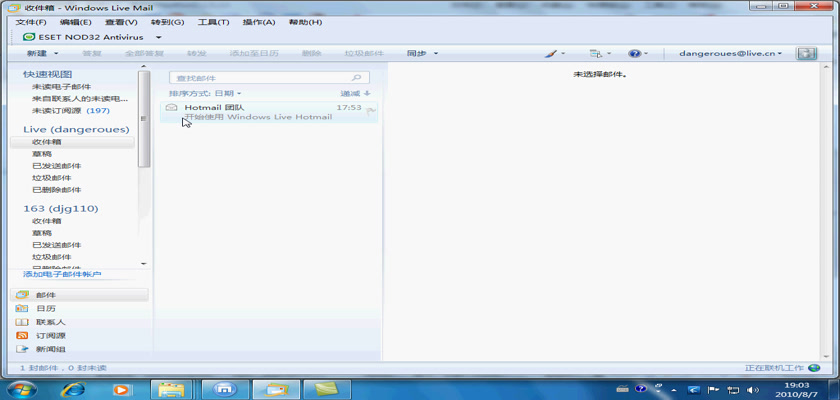Open the 排序方式: 日期 sort dropdown

pyautogui.click(x=205, y=93)
